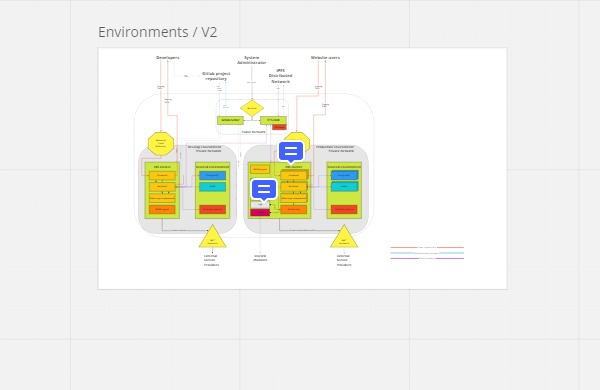Select the cyan box in development secured environment
Viewport: 600px width, 390px height.
[x=212, y=186]
